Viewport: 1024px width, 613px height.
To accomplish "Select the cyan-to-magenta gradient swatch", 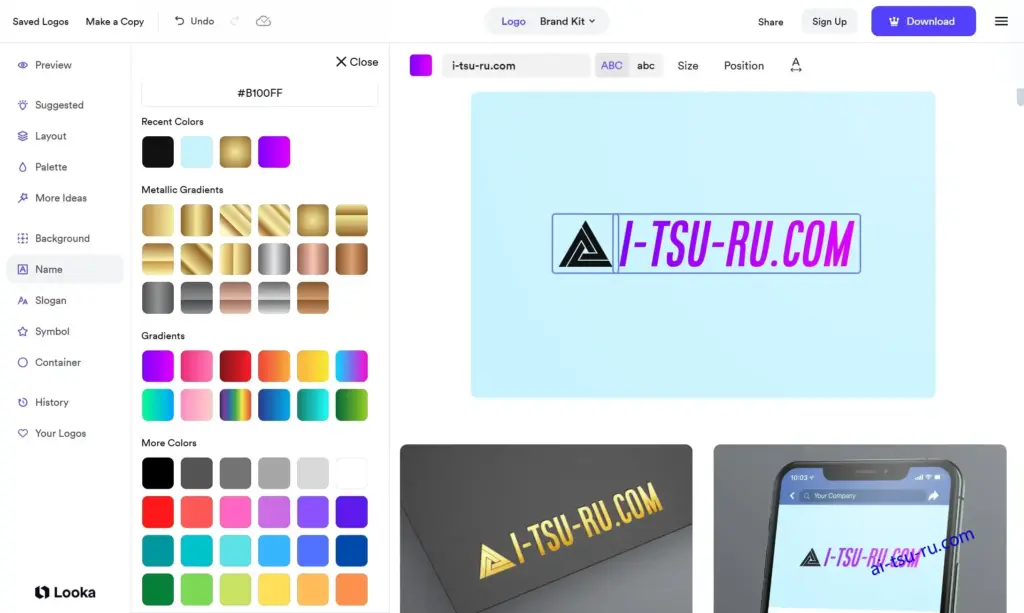I will [351, 366].
